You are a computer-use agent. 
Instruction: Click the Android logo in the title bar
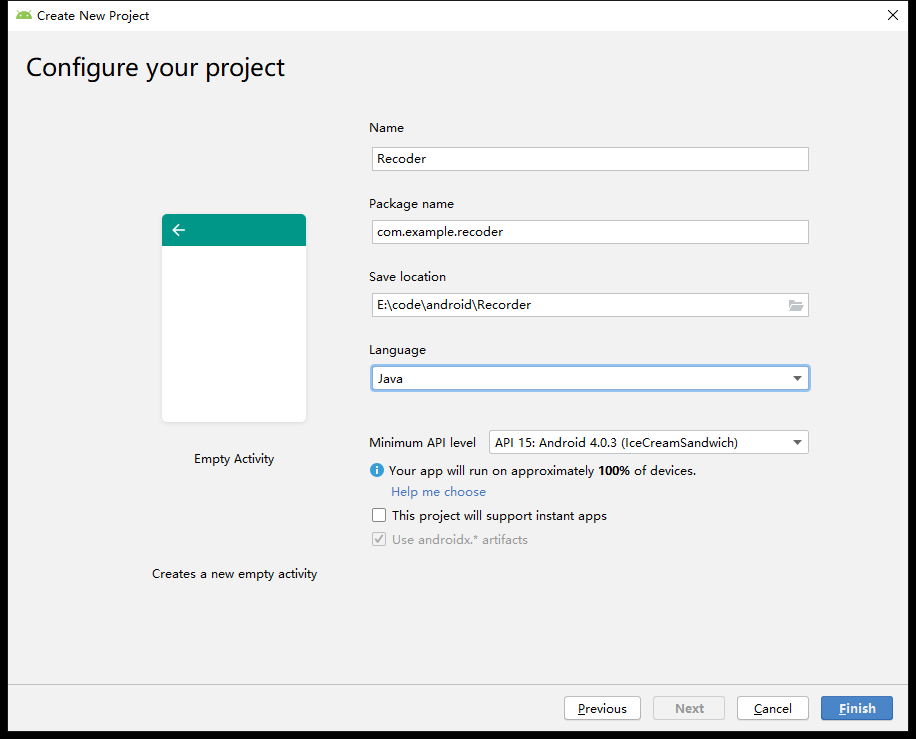(x=24, y=15)
